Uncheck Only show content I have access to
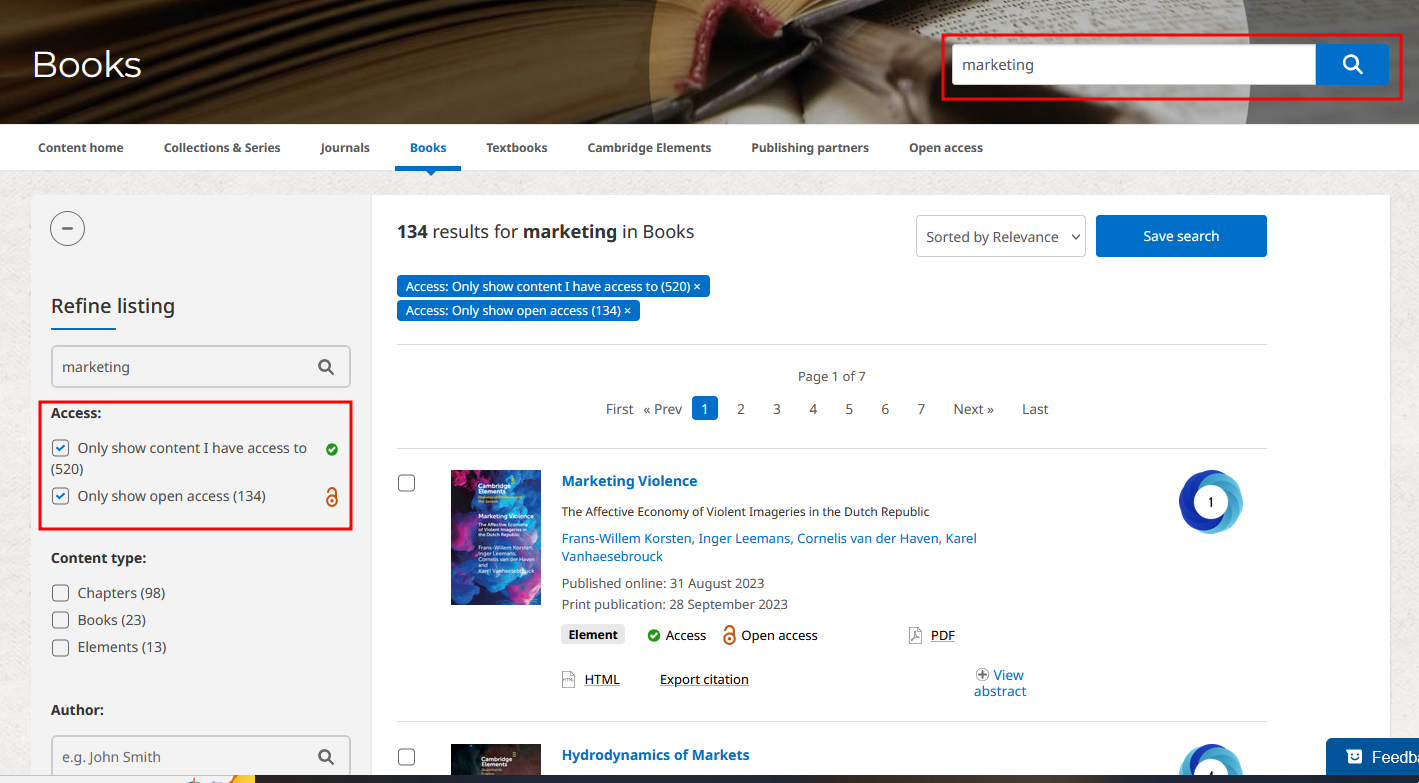 [61, 448]
